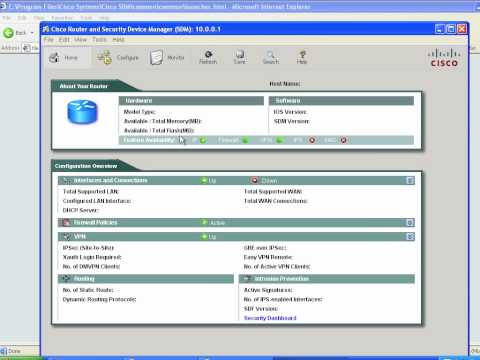480x360 pixels.
Task: Click the GRE over IPSec label
Action: [265, 248]
